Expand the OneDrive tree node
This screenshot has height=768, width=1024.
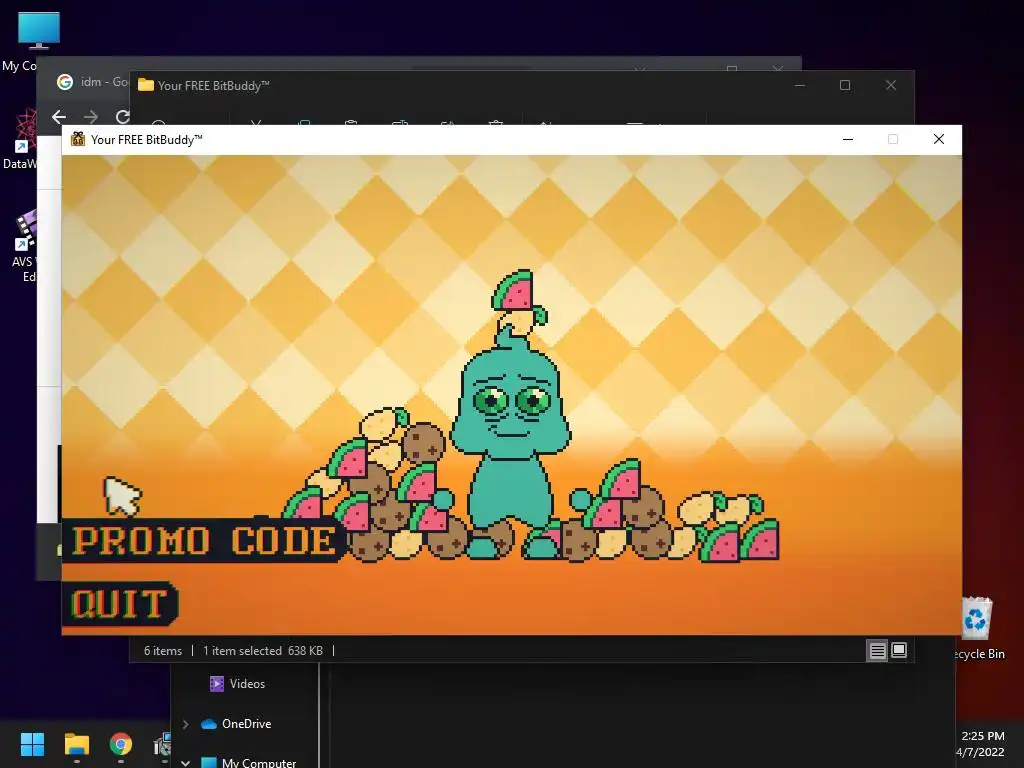[185, 724]
